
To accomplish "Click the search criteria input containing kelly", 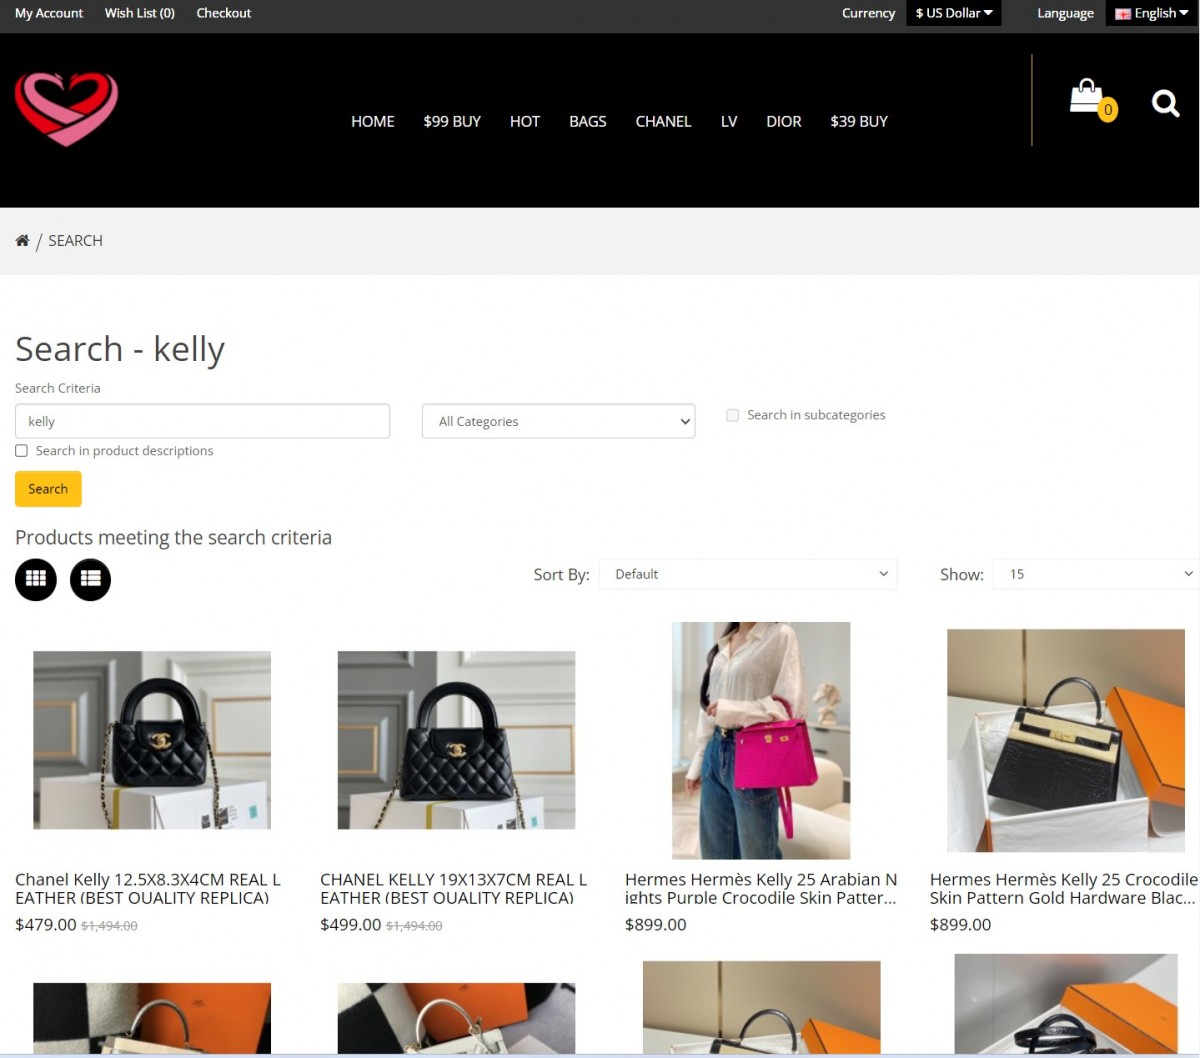I will pos(202,421).
